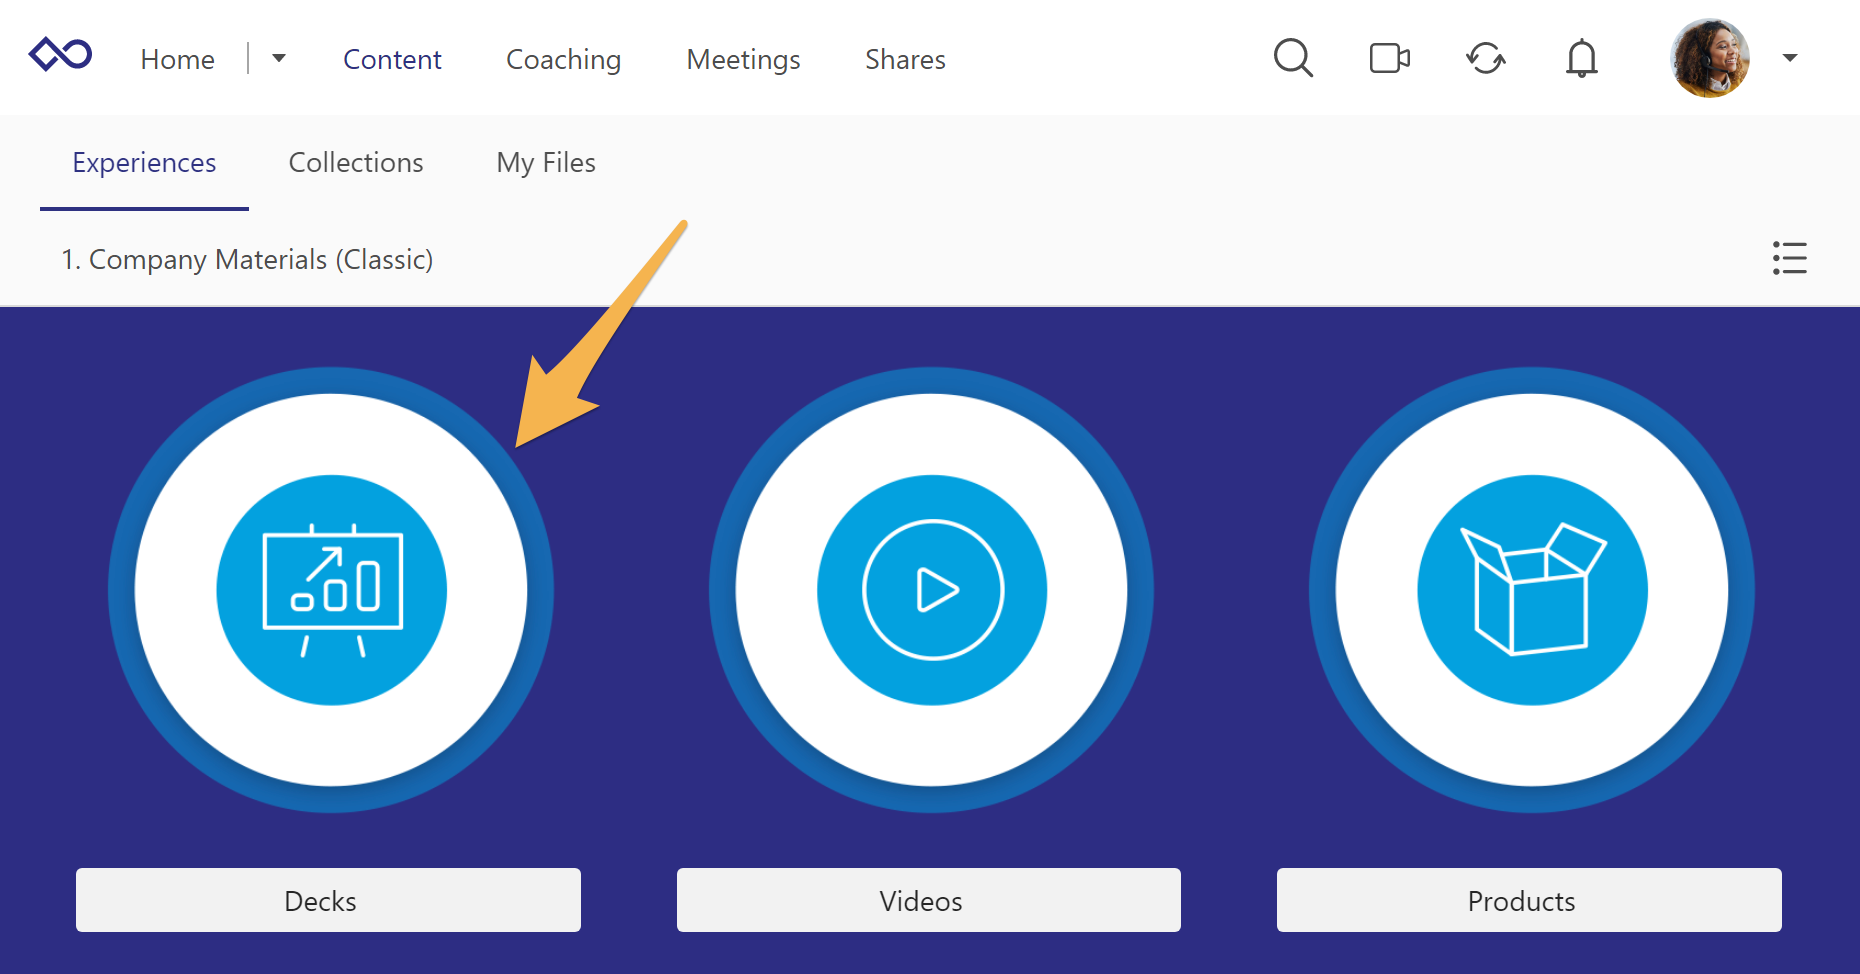Select the Experiences tab
Viewport: 1860px width, 974px height.
(144, 162)
